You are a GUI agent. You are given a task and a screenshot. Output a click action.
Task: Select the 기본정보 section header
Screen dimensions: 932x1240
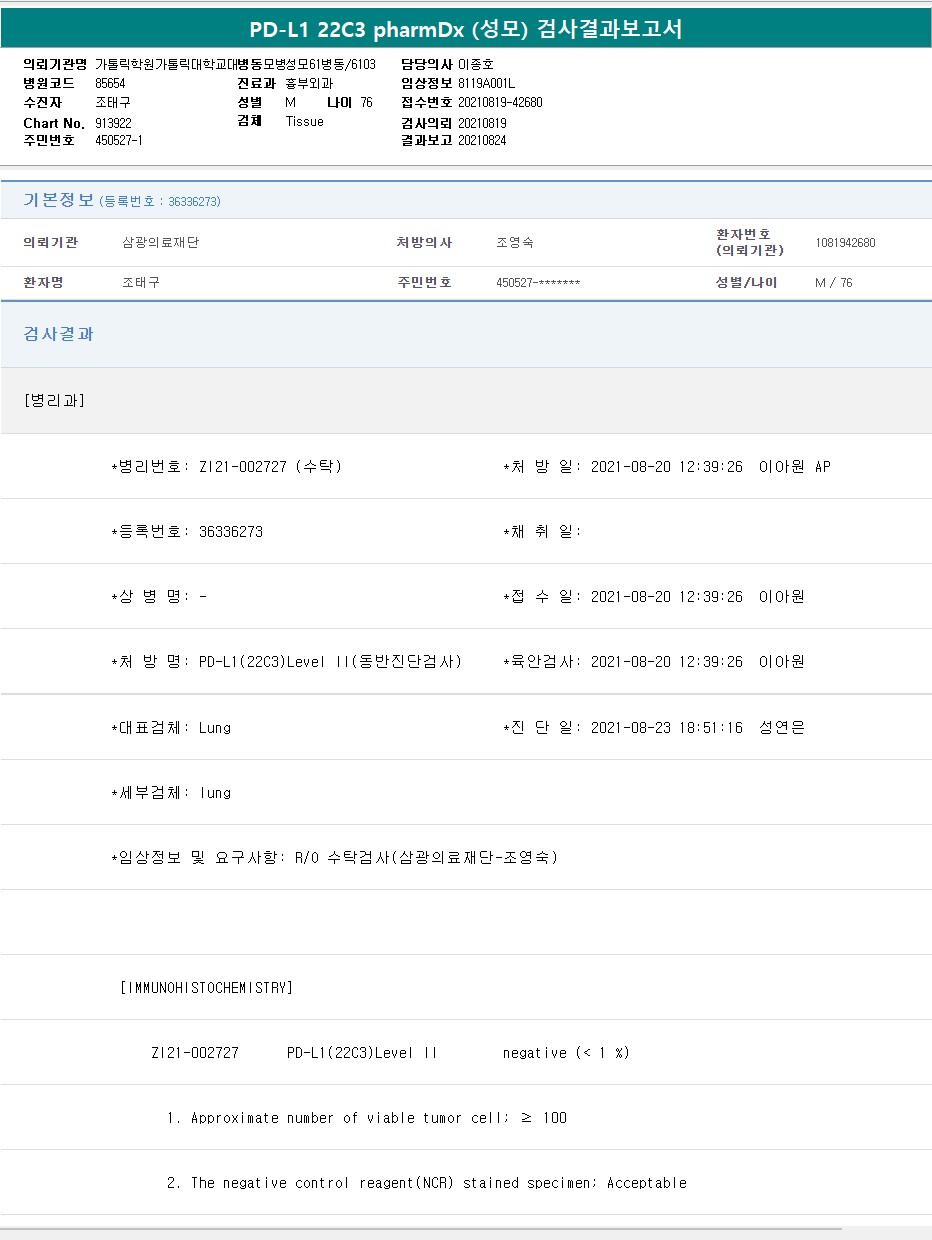pyautogui.click(x=58, y=200)
